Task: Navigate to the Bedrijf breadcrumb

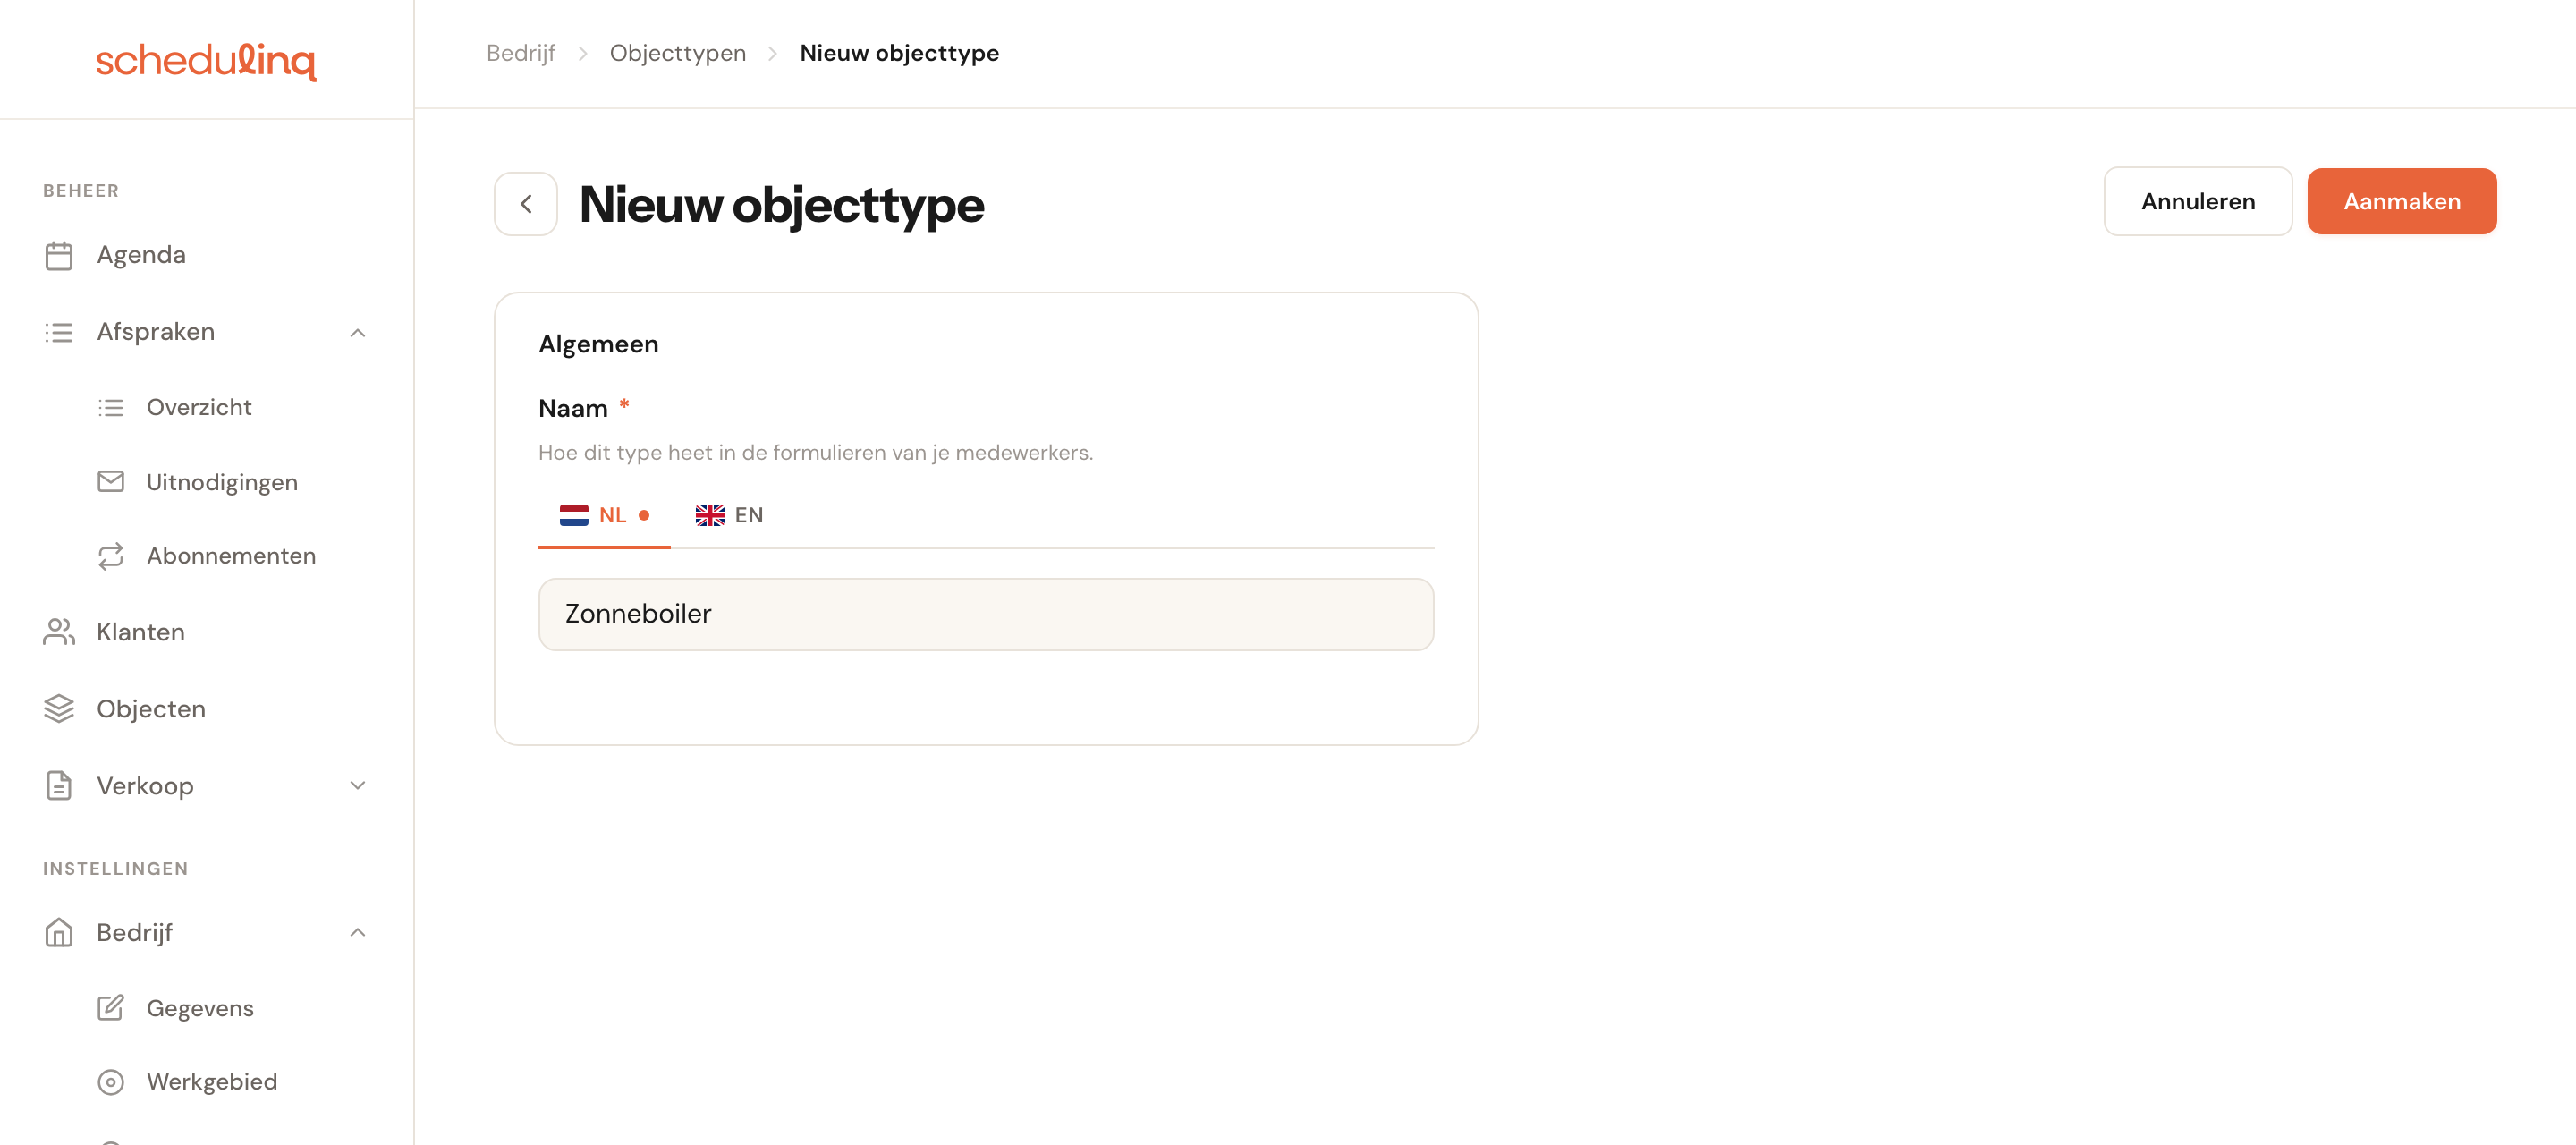Action: point(521,53)
